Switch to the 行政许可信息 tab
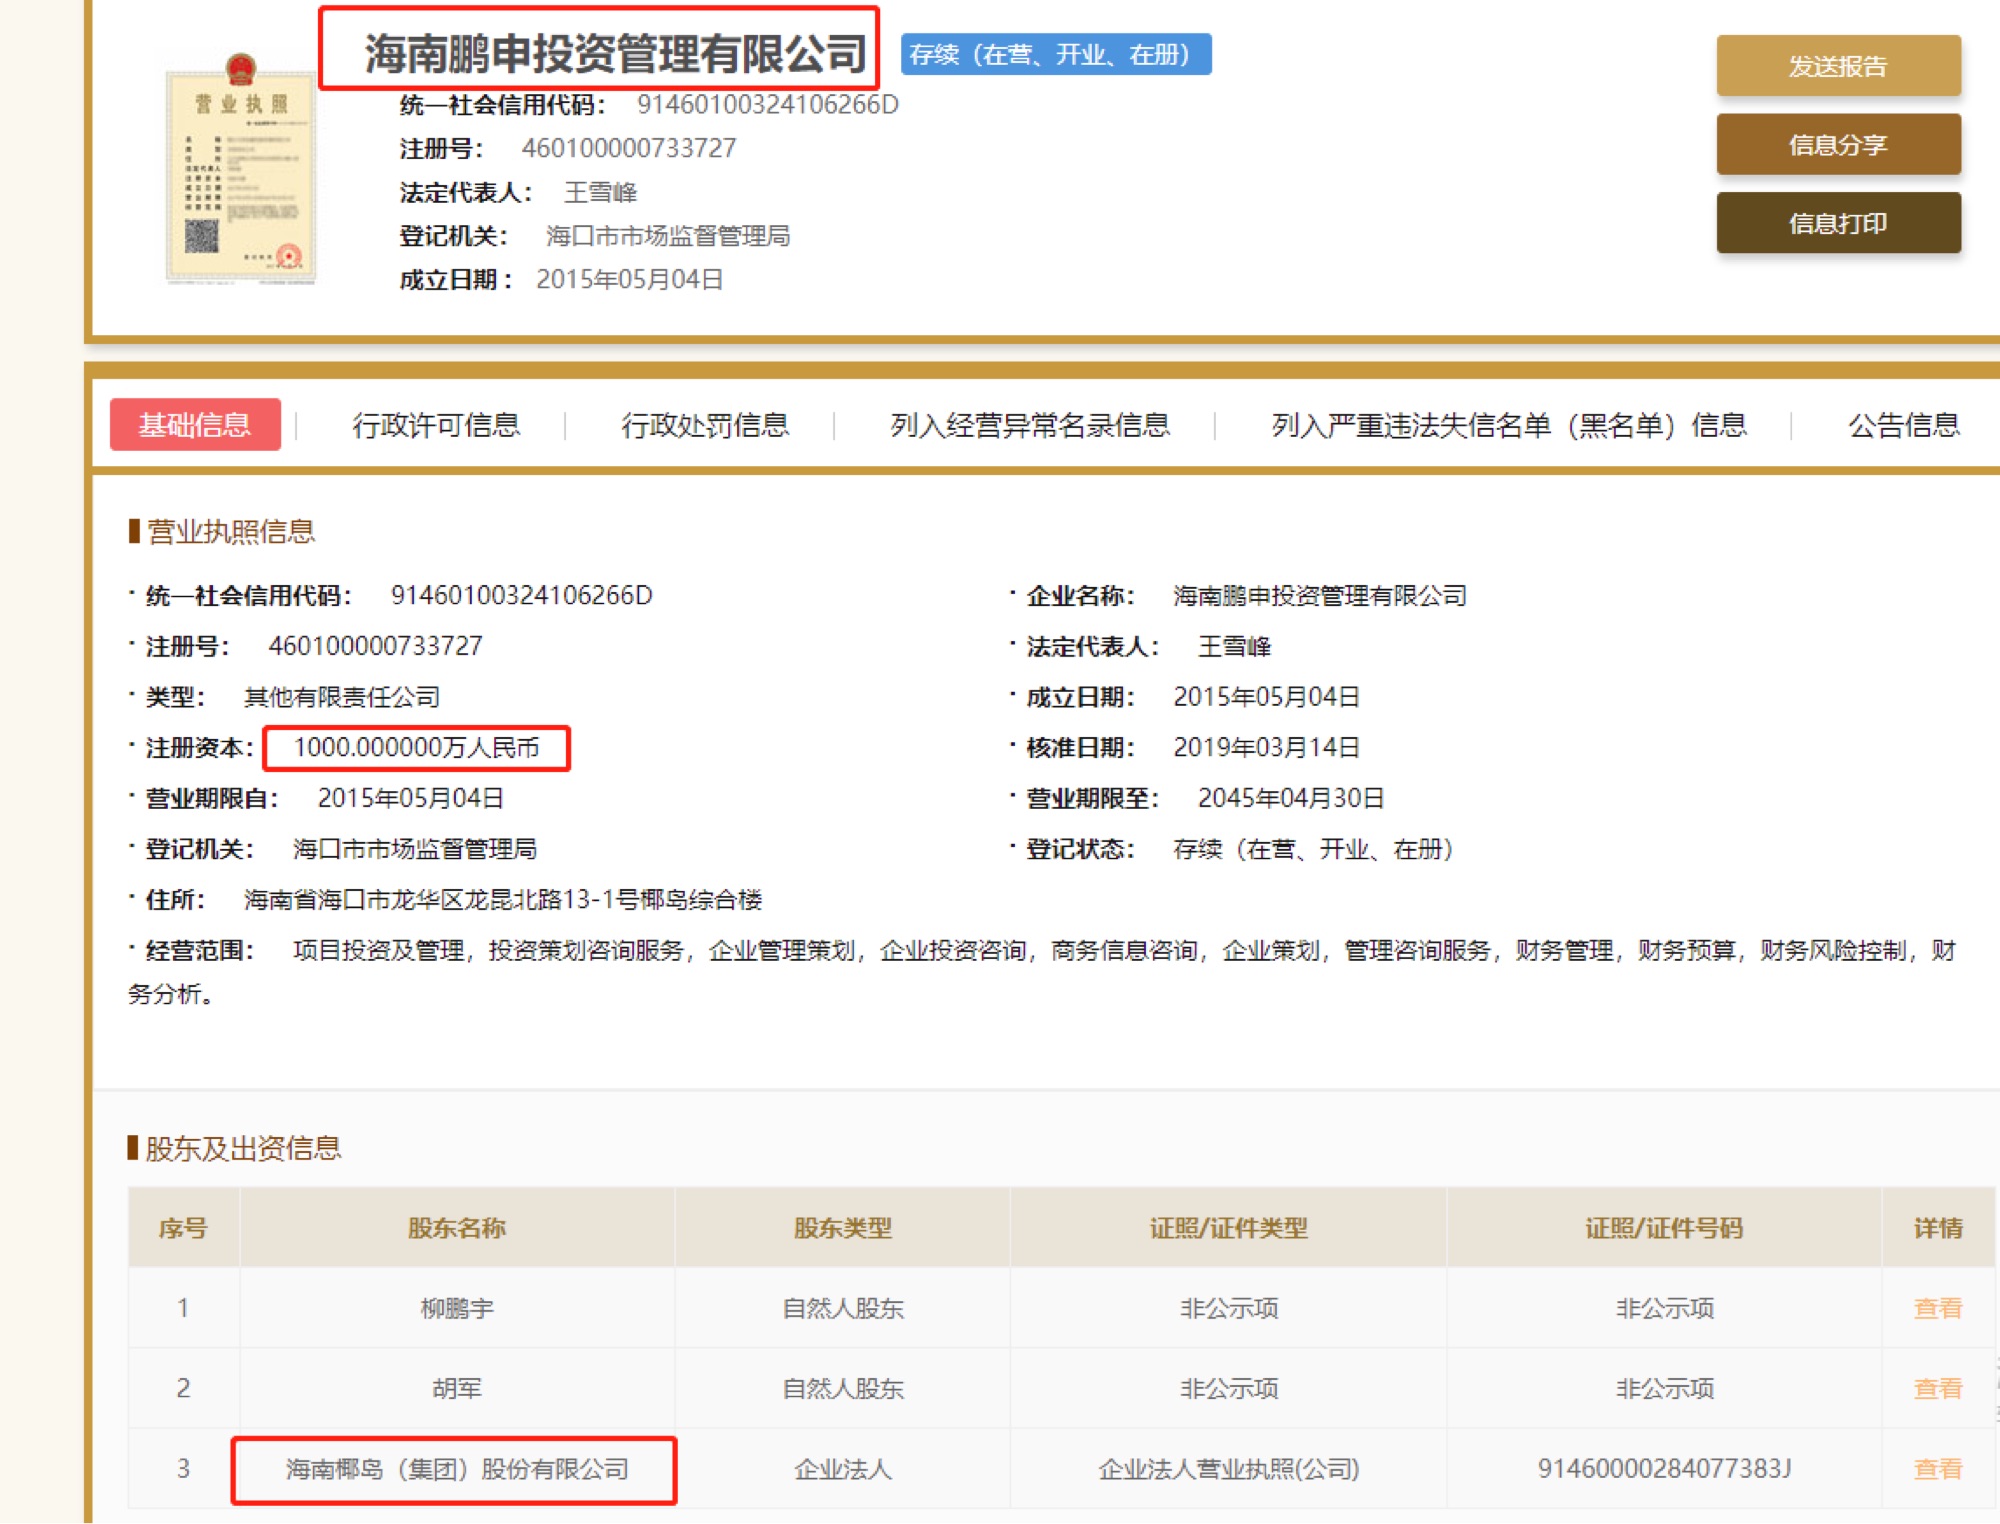This screenshot has height=1524, width=2000. 436,425
